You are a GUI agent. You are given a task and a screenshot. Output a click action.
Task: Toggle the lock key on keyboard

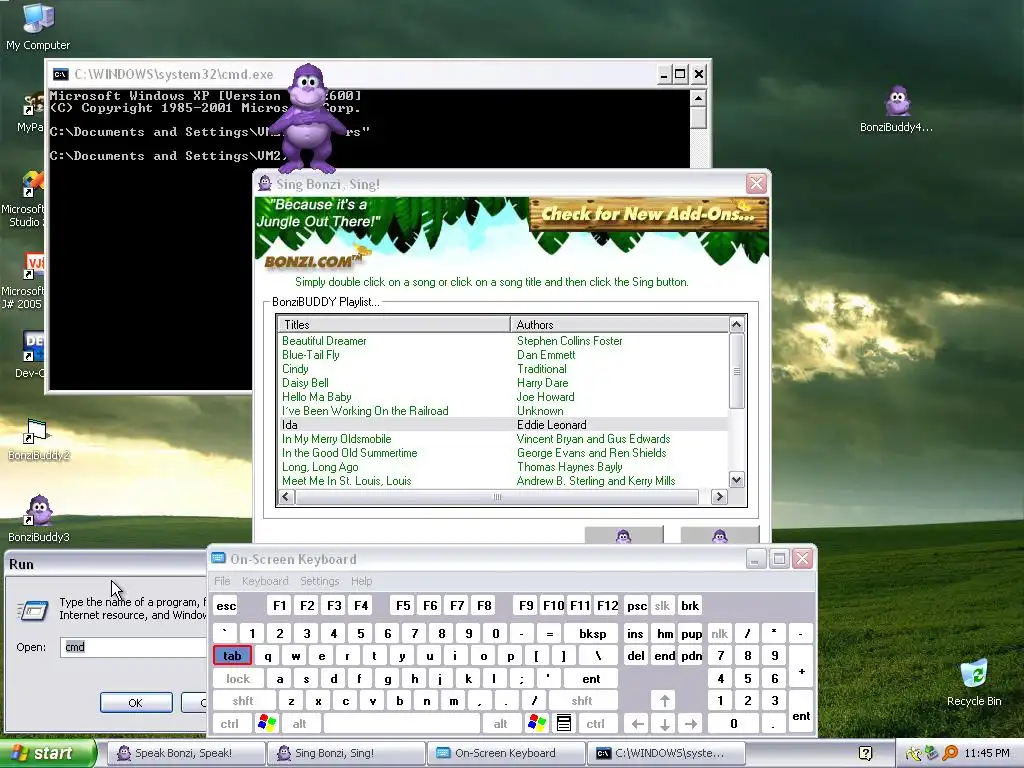pyautogui.click(x=238, y=679)
